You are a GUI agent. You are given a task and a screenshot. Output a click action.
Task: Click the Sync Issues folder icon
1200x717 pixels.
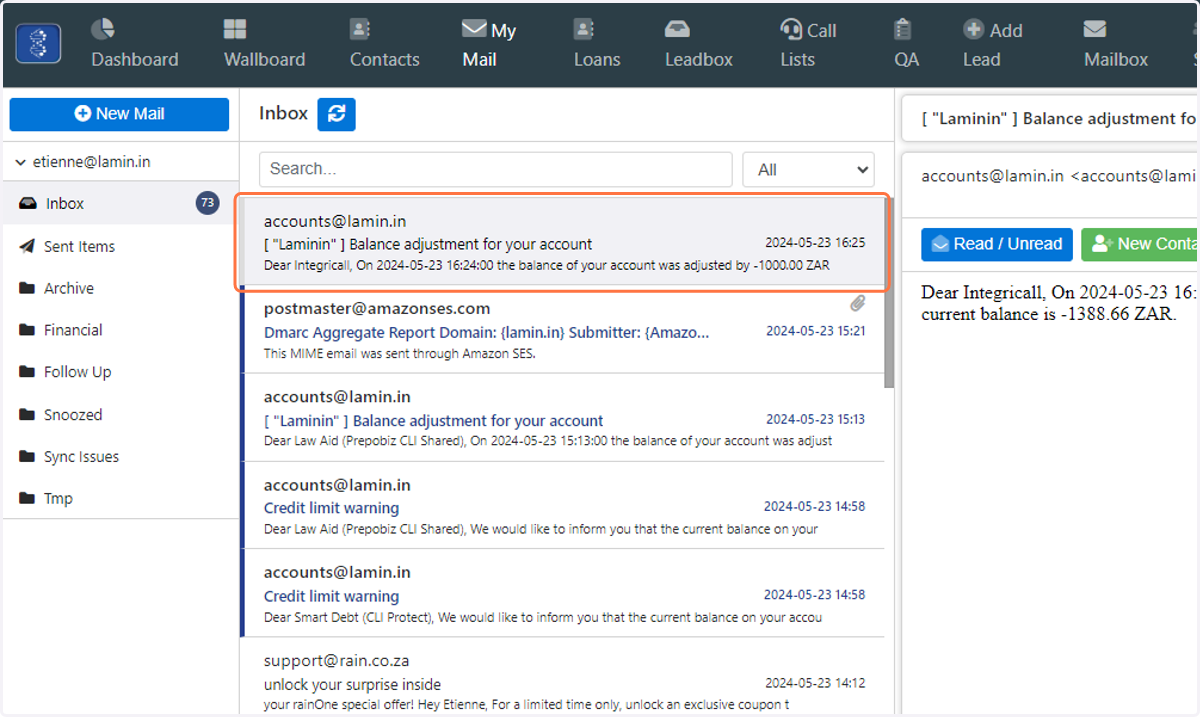27,456
